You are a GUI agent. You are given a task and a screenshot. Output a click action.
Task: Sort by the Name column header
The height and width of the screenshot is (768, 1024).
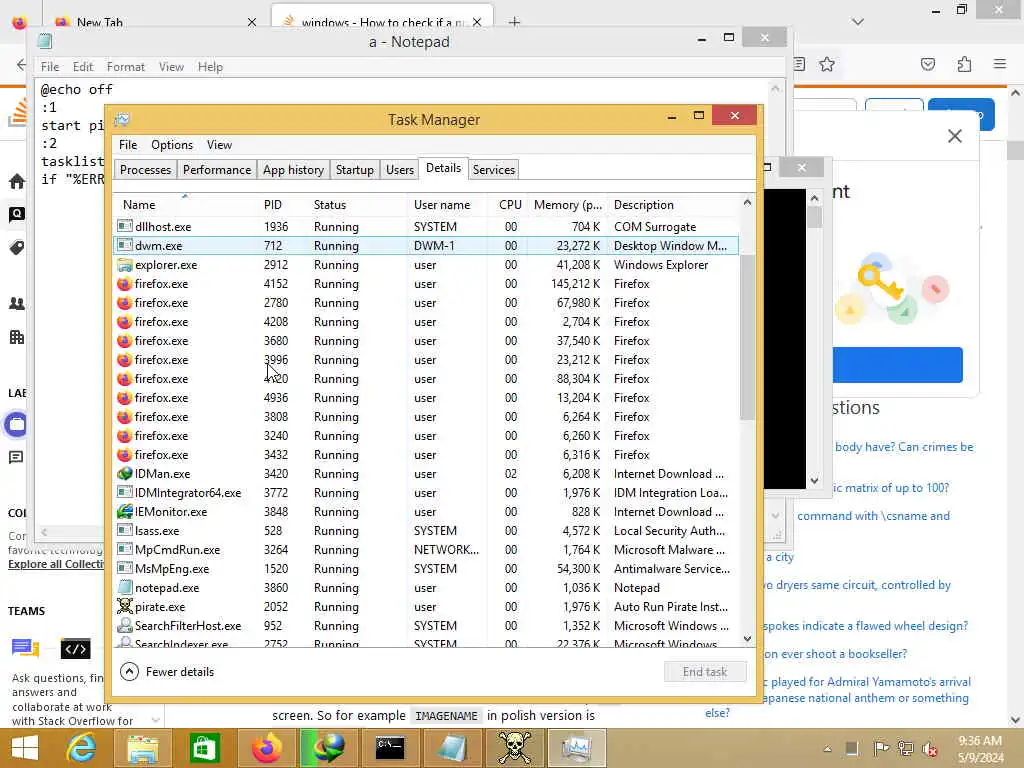pyautogui.click(x=186, y=204)
